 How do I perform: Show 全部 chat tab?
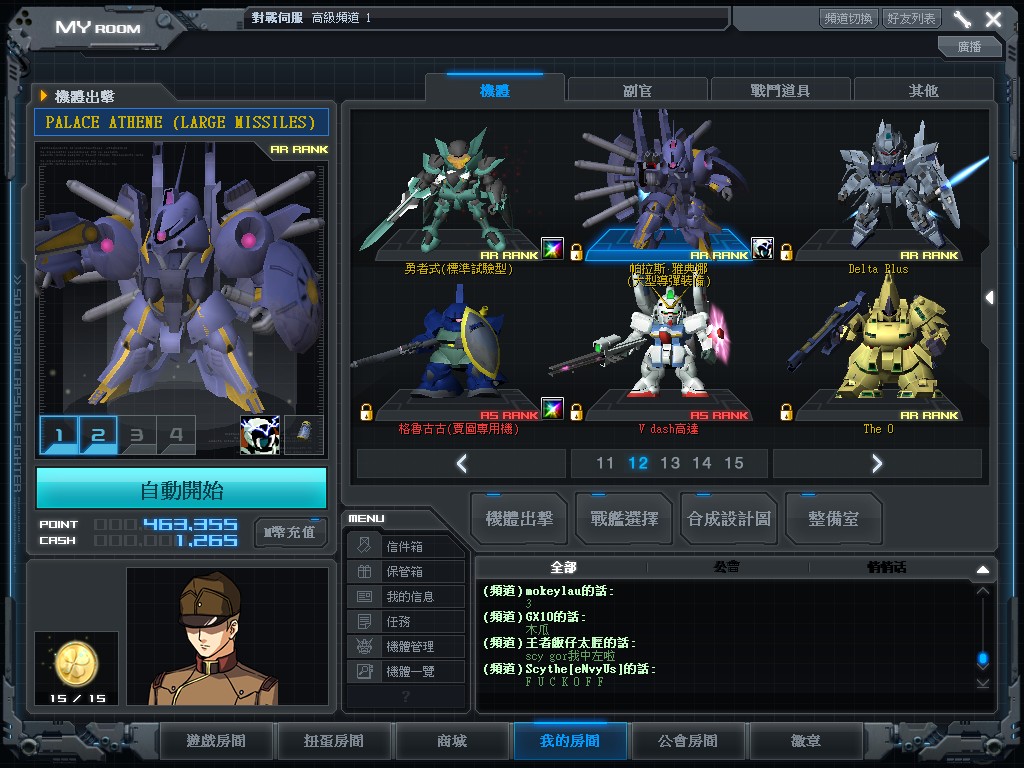tap(563, 567)
